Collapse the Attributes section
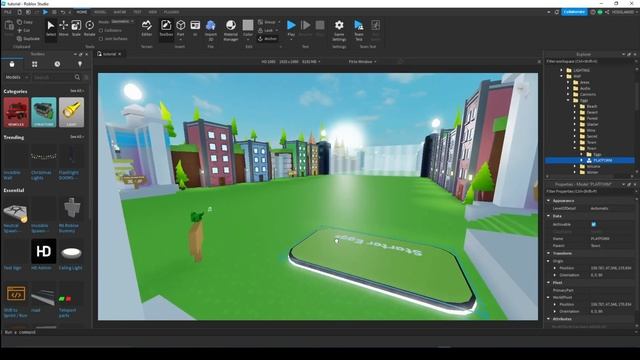The image size is (640, 360). click(549, 319)
